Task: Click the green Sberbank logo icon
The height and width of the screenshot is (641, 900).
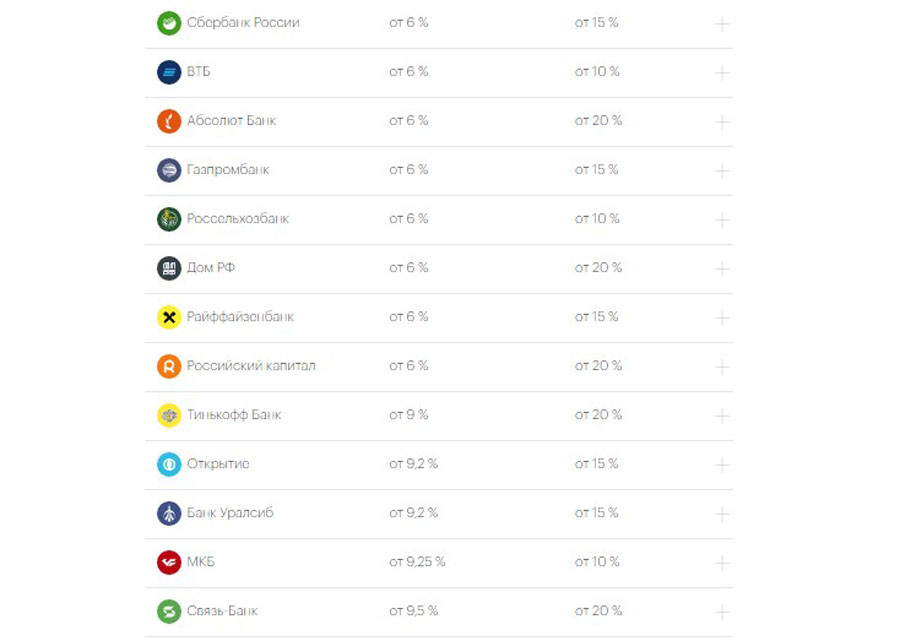Action: coord(169,23)
